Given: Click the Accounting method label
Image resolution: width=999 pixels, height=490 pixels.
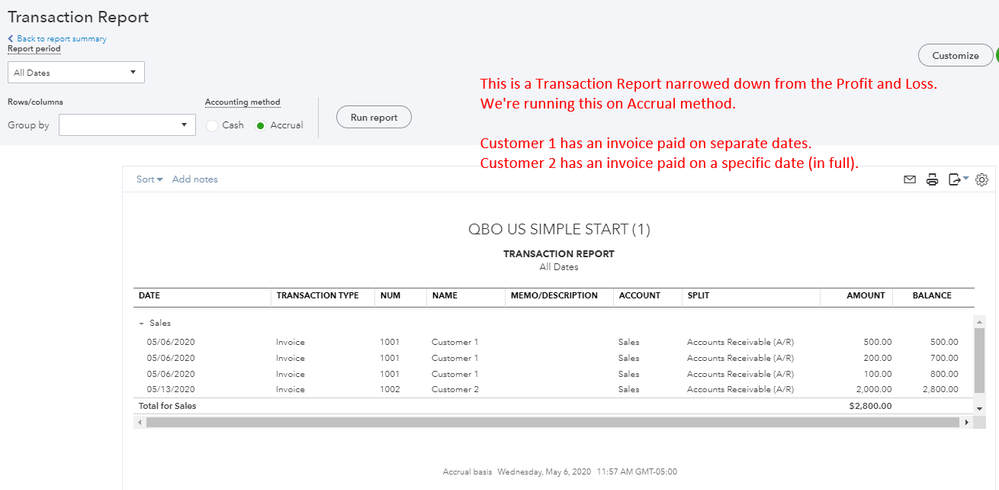Looking at the screenshot, I should pos(243,102).
